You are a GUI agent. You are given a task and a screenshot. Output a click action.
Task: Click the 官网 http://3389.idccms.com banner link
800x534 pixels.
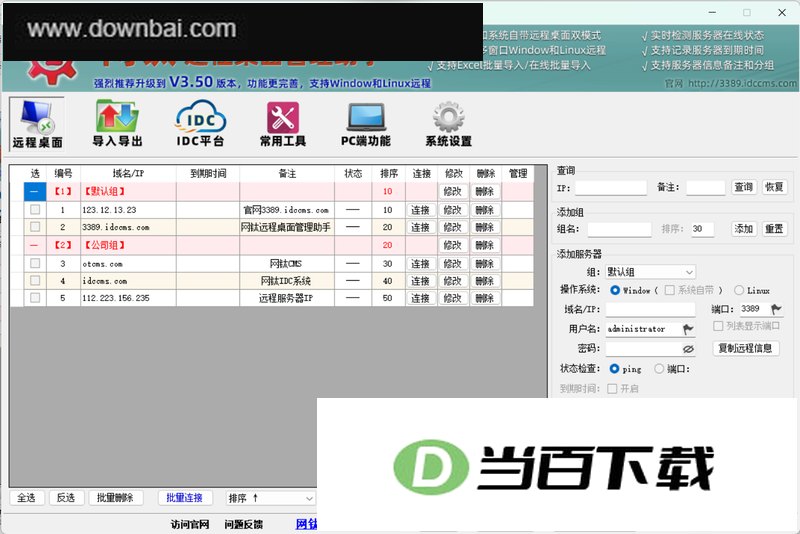pyautogui.click(x=731, y=83)
